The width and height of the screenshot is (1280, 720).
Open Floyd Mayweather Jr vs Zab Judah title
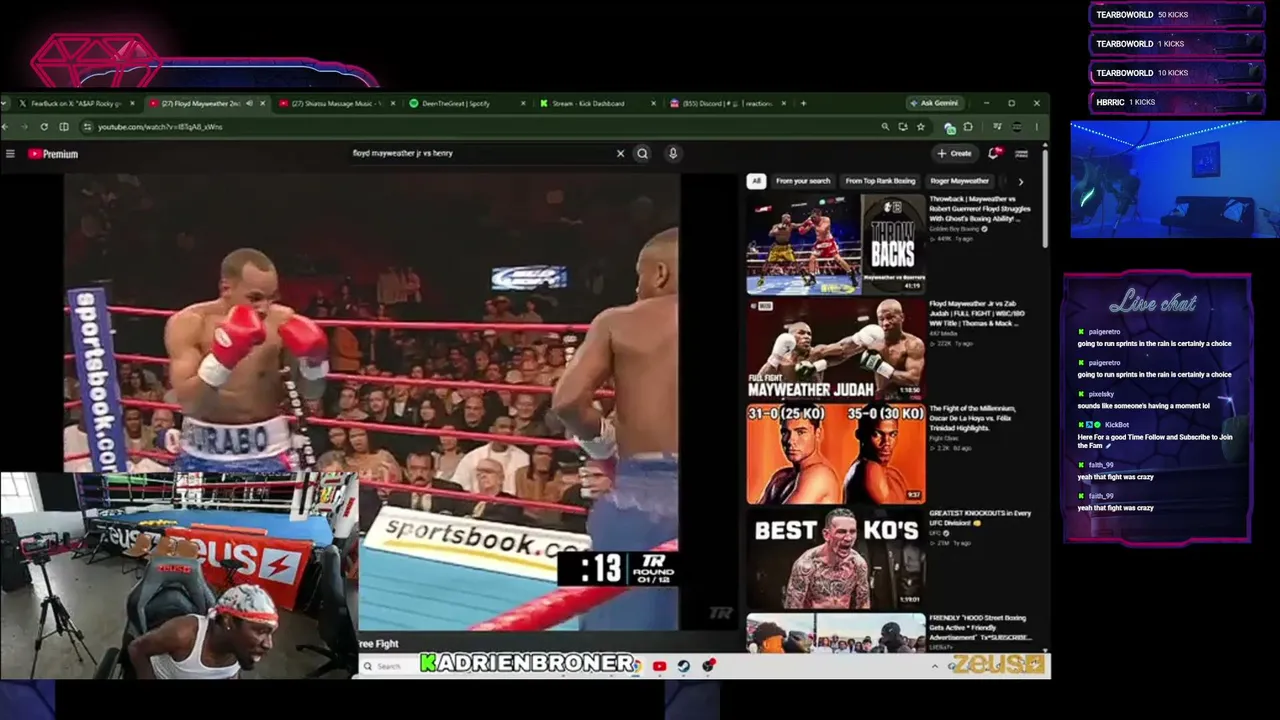pos(975,313)
